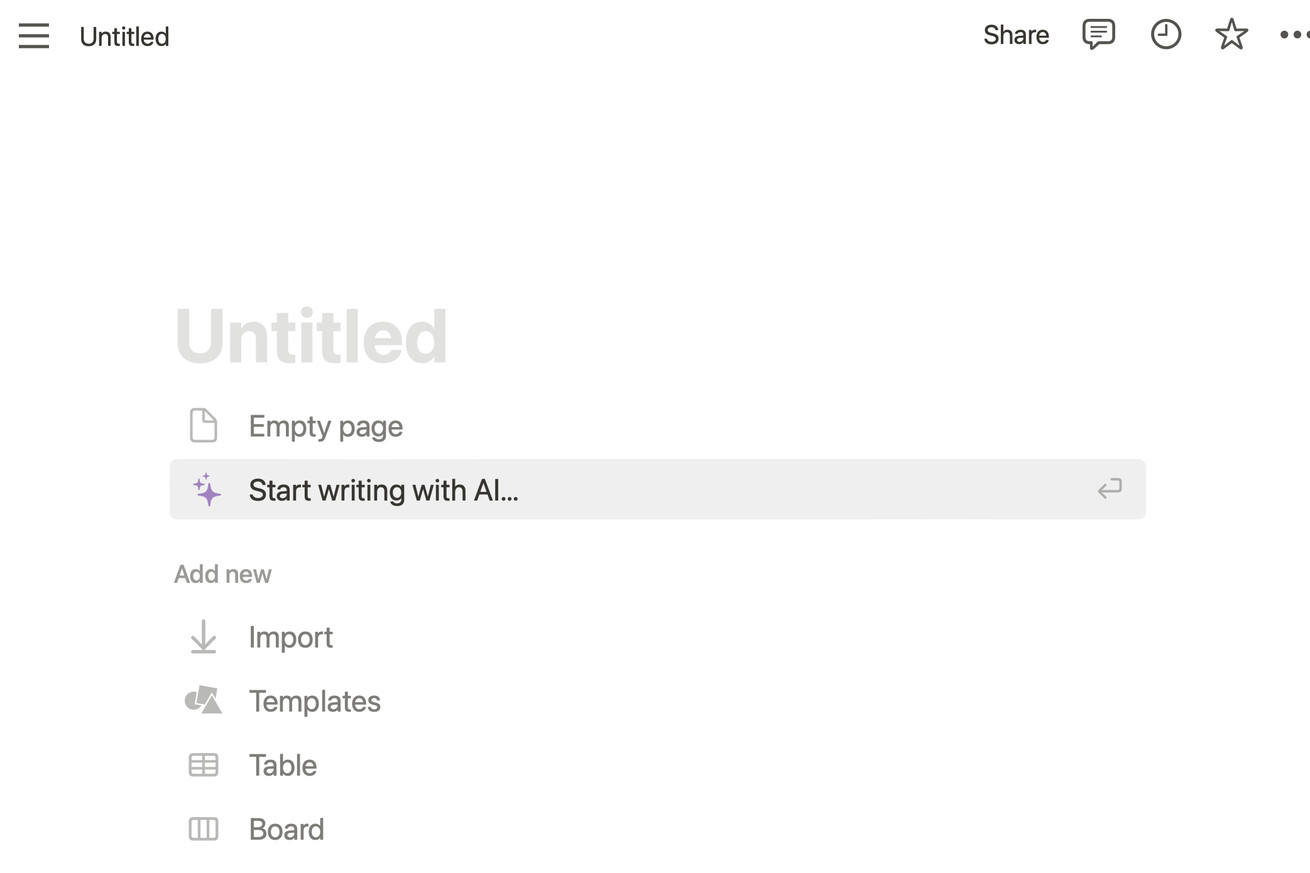This screenshot has width=1310, height=873.
Task: Choose Start writing with AI
Action: click(383, 490)
